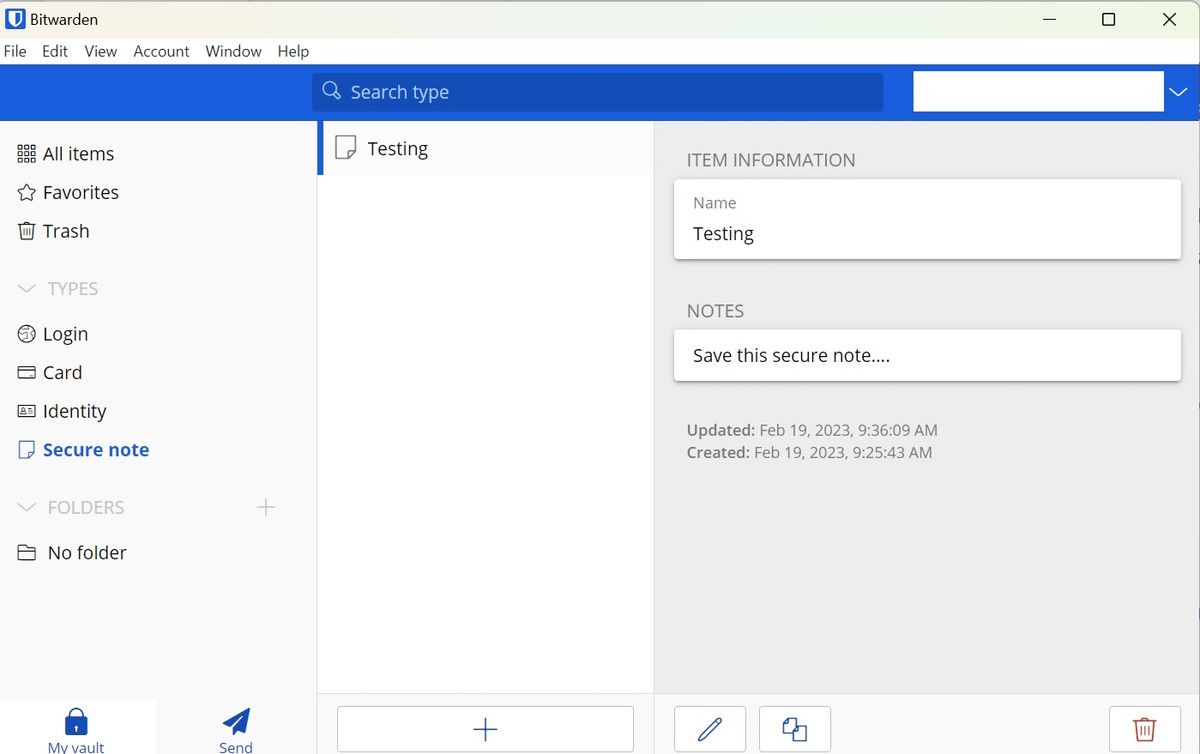Delete item with red trash icon
This screenshot has height=754, width=1200.
coord(1144,729)
